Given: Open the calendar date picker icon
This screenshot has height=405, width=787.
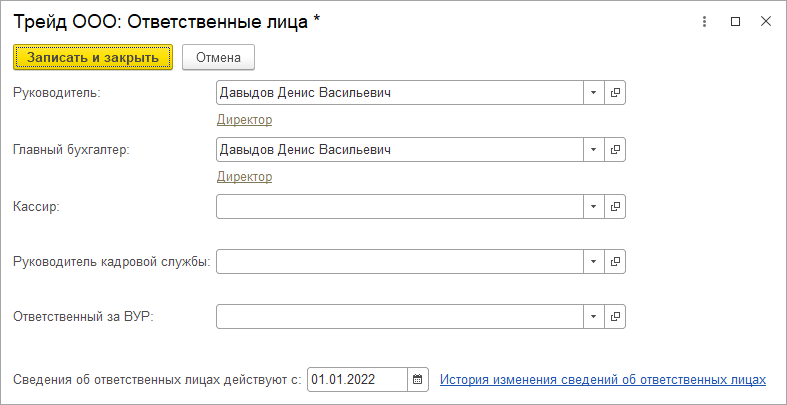Looking at the screenshot, I should click(418, 380).
